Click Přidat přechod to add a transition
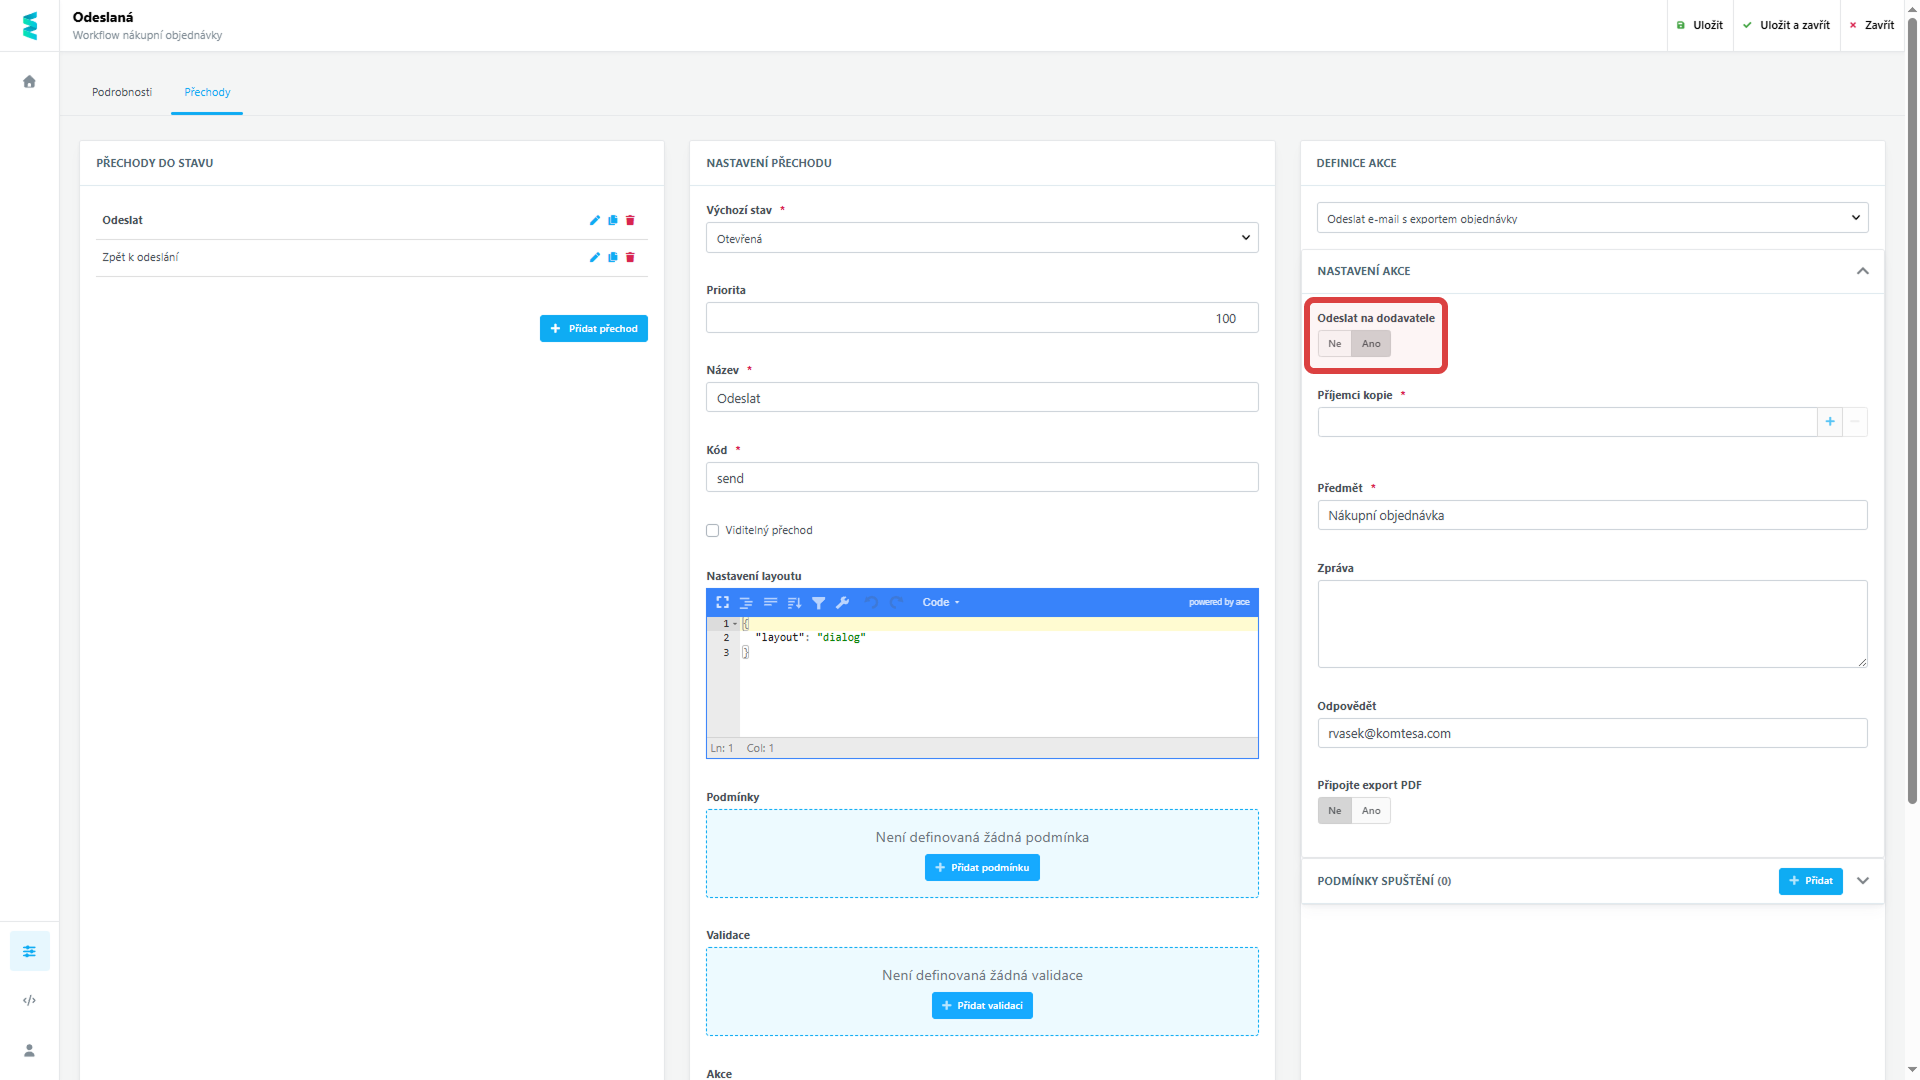 [x=593, y=328]
